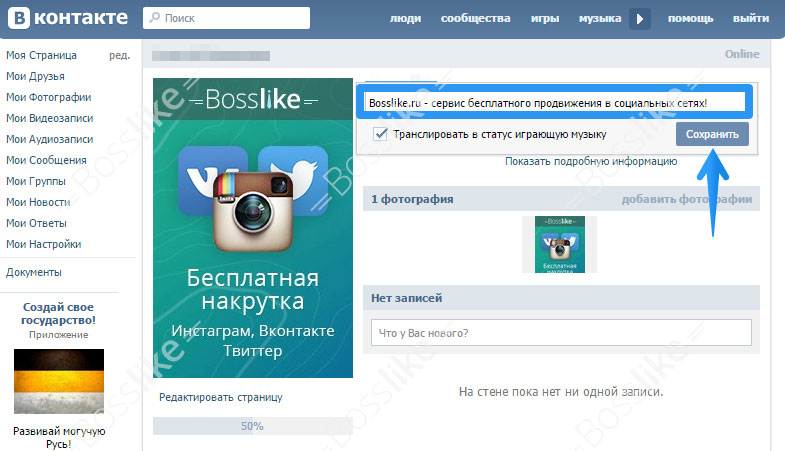Focus the Поиск search field

226,18
